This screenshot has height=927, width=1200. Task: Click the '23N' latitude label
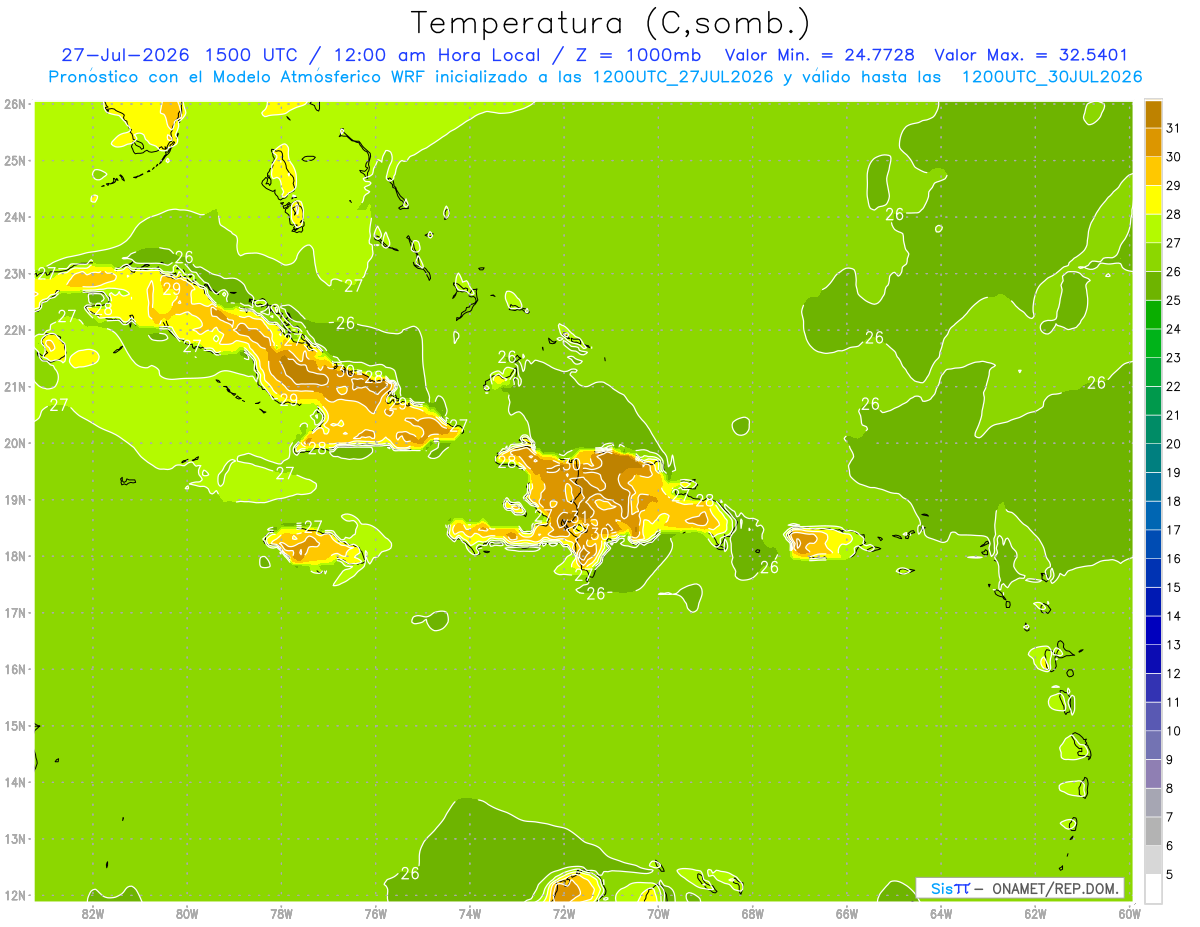15,273
